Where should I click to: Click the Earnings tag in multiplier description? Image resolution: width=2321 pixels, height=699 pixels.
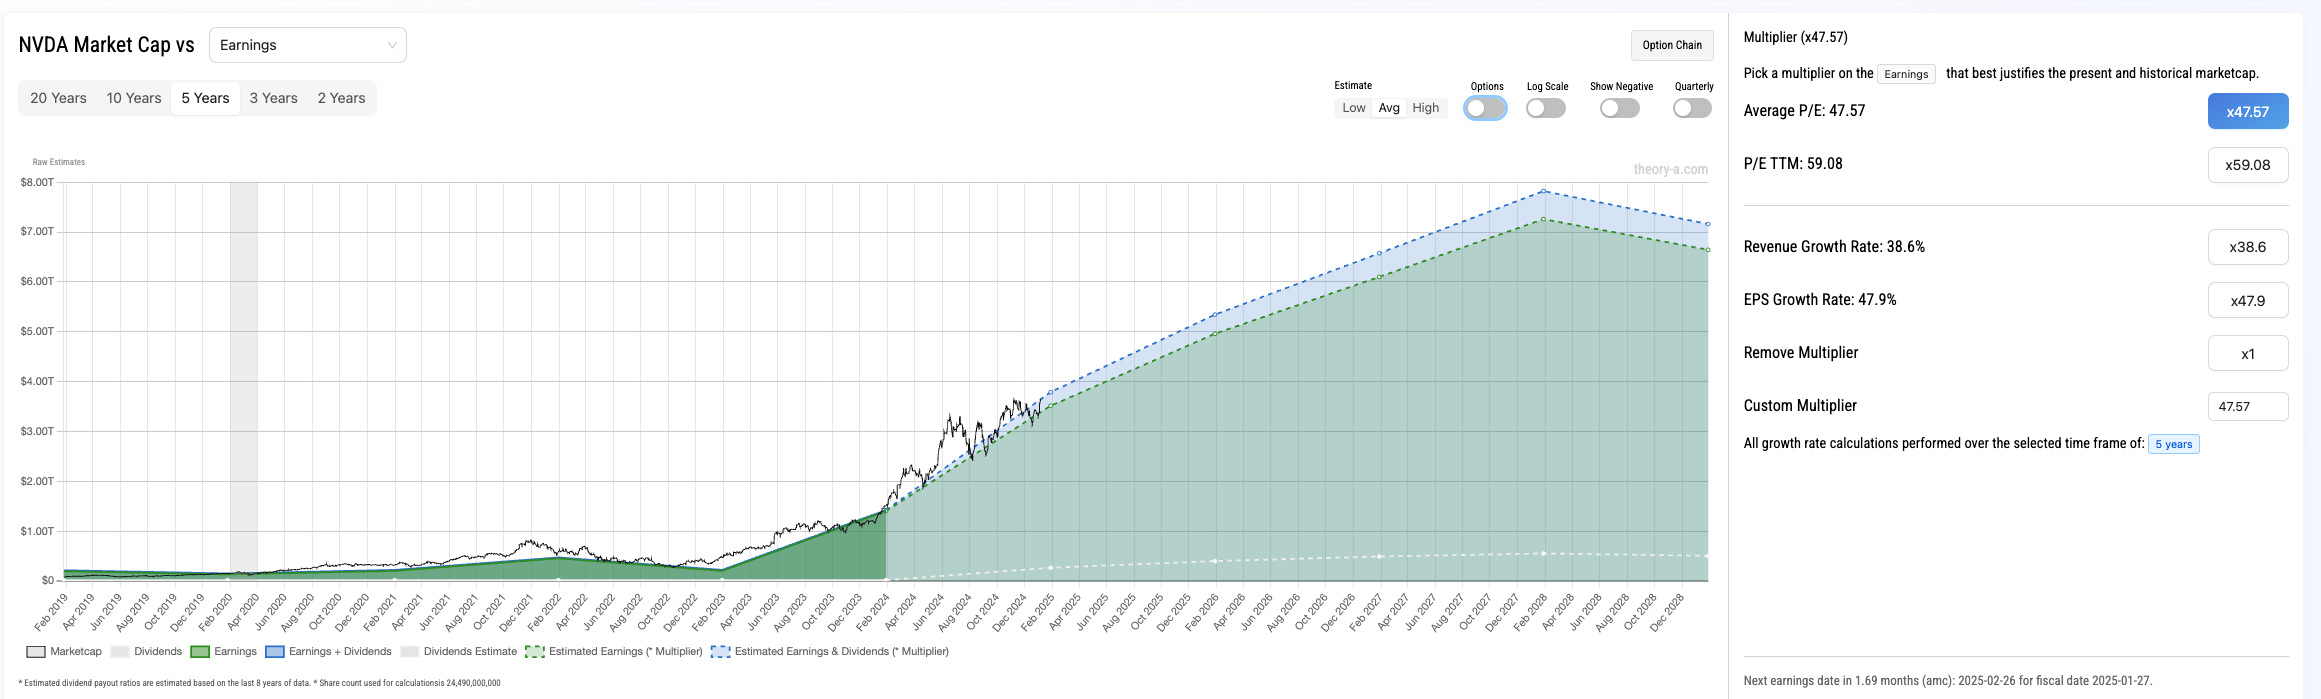tap(1906, 74)
